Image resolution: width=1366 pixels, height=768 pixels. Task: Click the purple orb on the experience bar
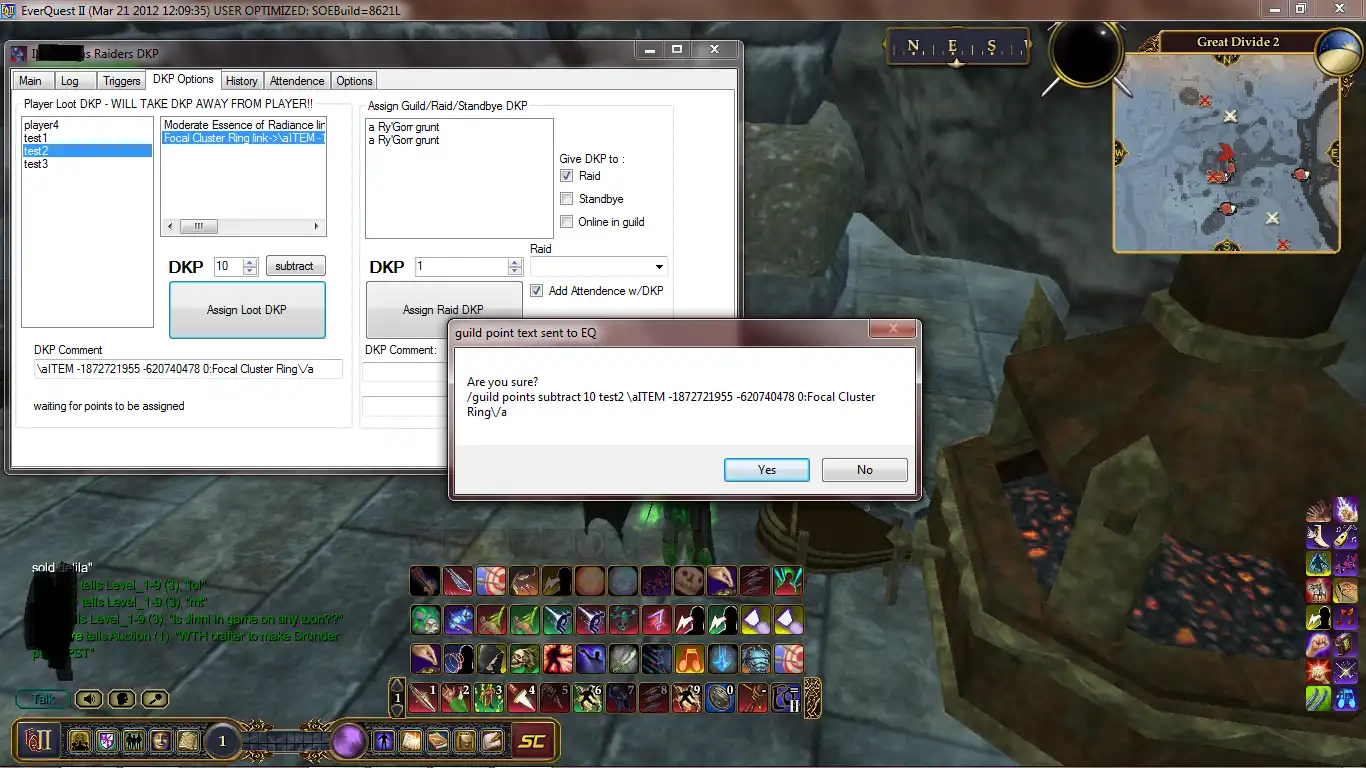pos(349,741)
